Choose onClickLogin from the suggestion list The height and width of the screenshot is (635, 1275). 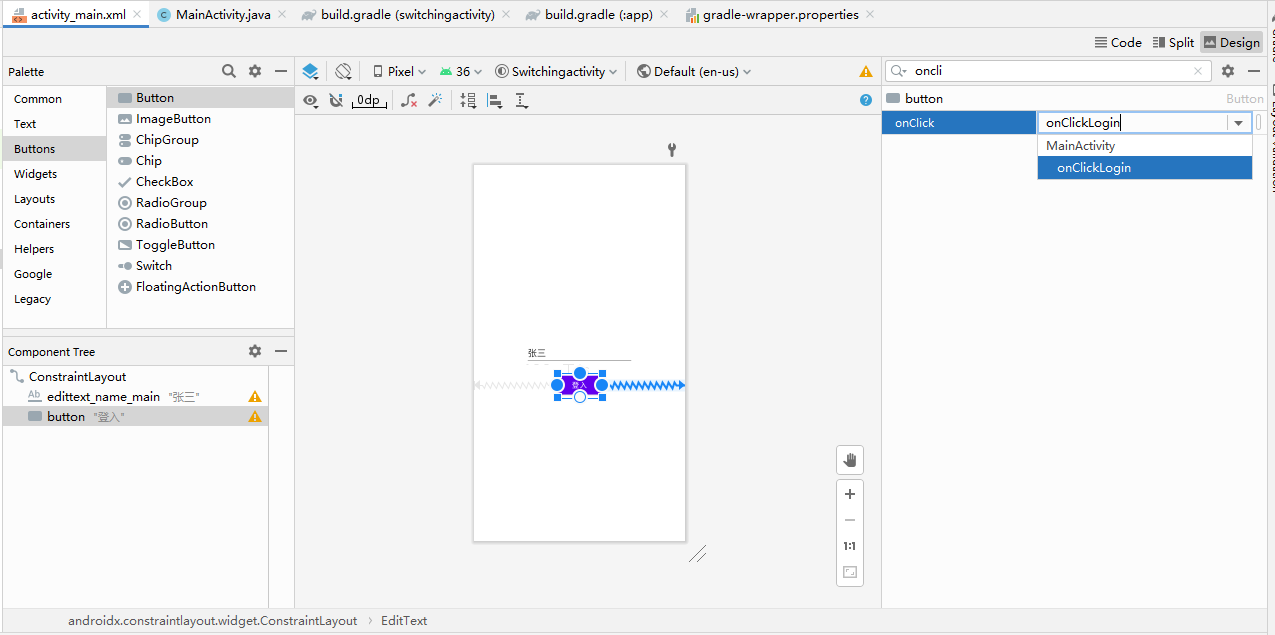point(1094,168)
